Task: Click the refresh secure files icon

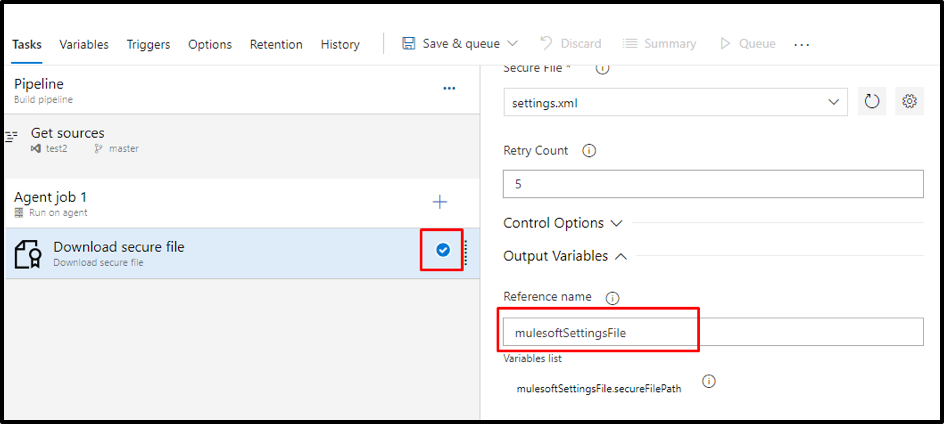Action: coord(872,102)
